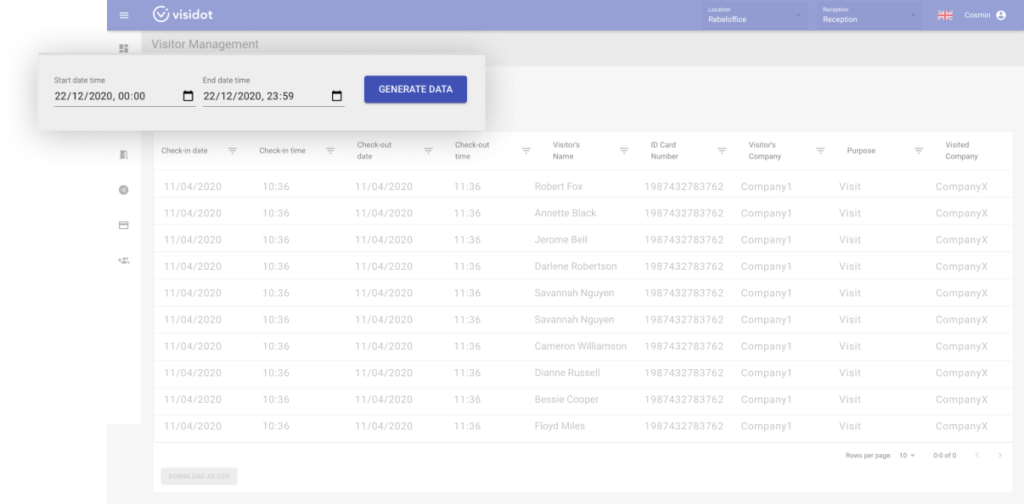Click Company1 in Dianne Russell row
This screenshot has height=504, width=1024.
pos(766,373)
